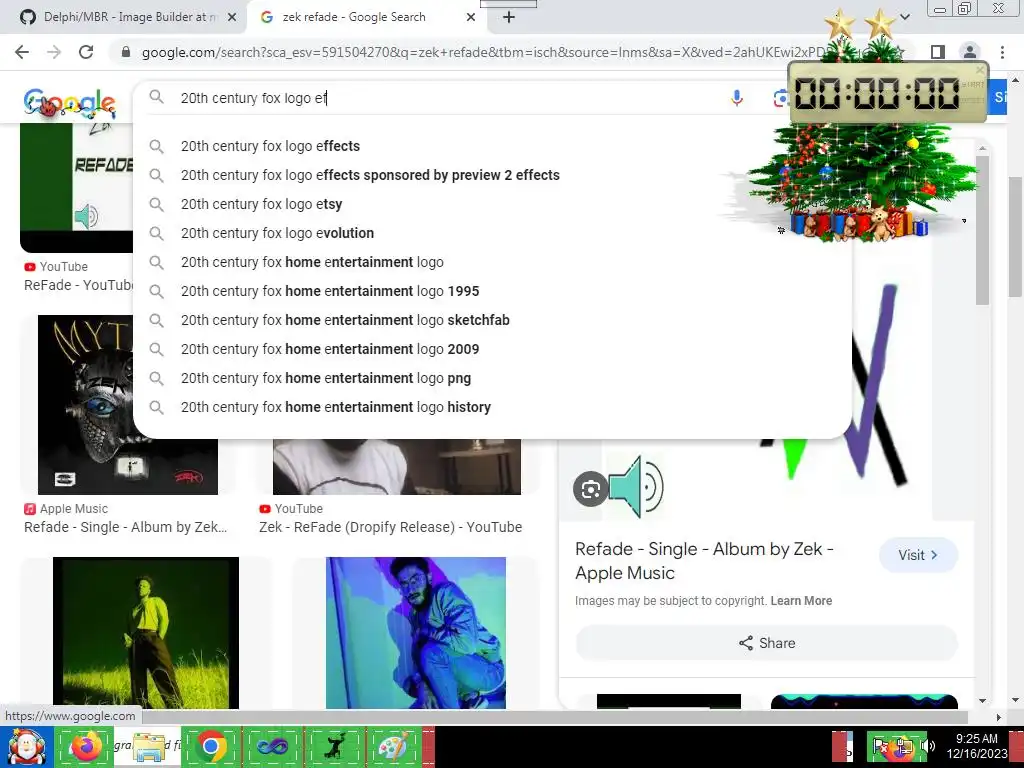This screenshot has height=768, width=1024.
Task: Open the Chrome profile avatar
Action: (x=970, y=52)
